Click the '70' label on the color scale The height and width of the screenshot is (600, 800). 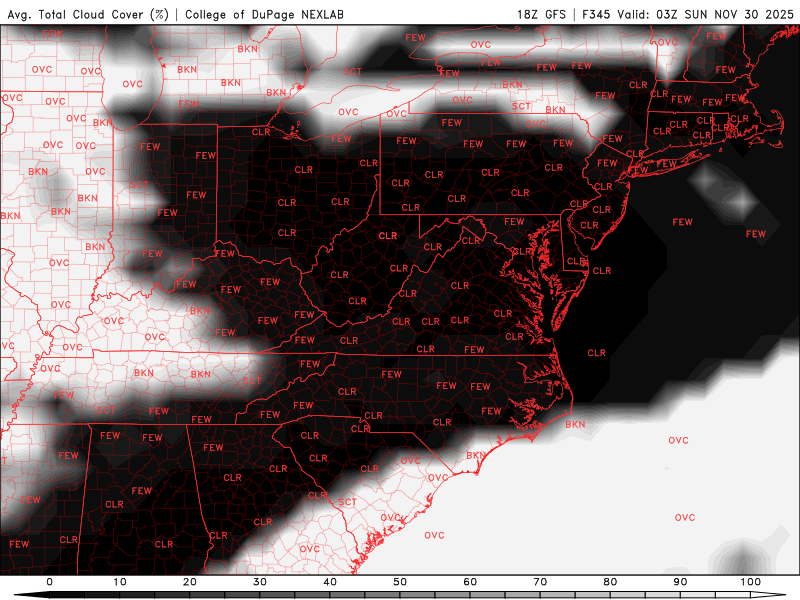[x=540, y=582]
